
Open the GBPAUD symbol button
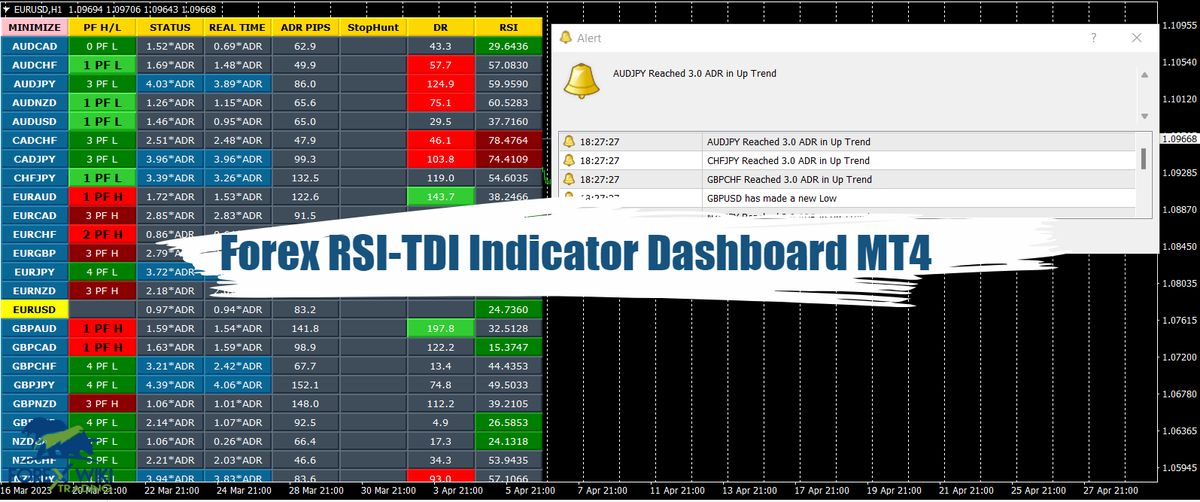click(x=34, y=328)
